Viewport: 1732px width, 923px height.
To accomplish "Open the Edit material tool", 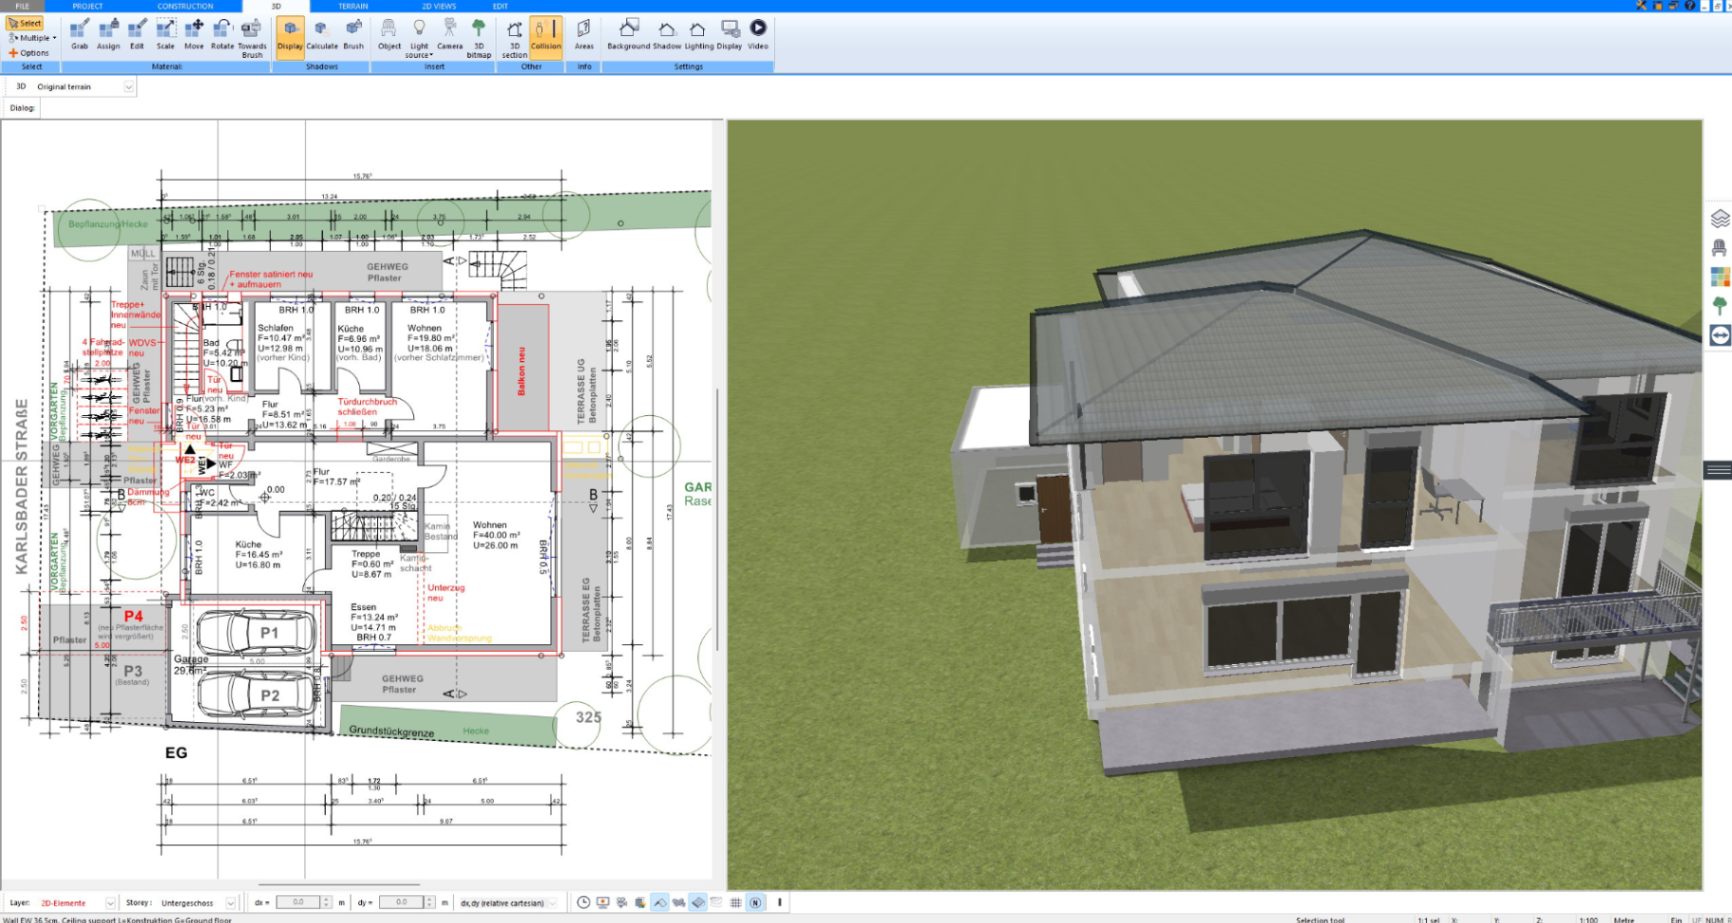I will pyautogui.click(x=137, y=35).
